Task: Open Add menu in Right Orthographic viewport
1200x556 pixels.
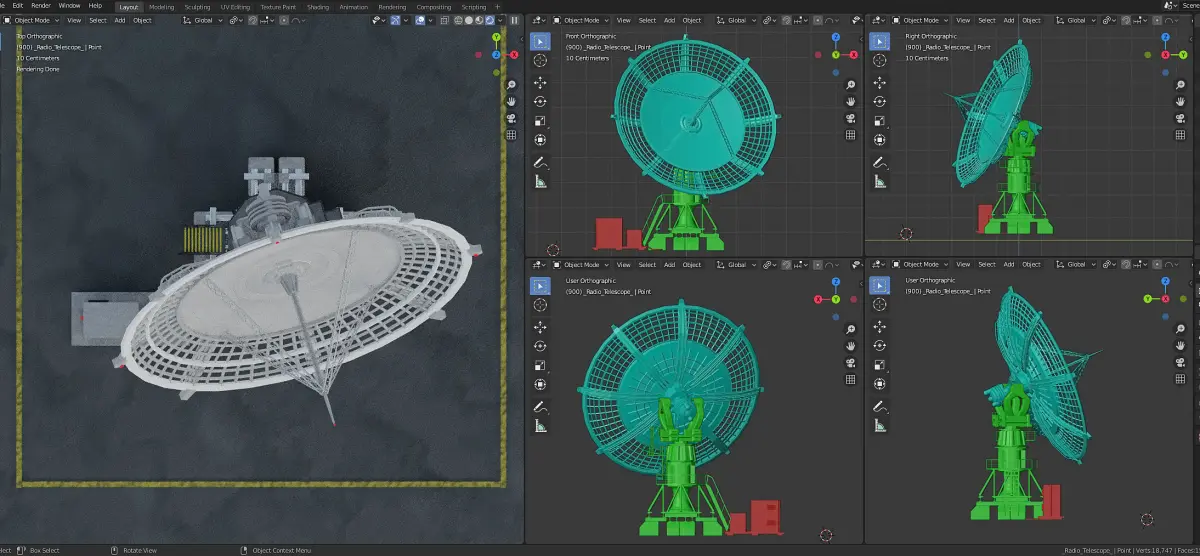Action: point(1009,20)
